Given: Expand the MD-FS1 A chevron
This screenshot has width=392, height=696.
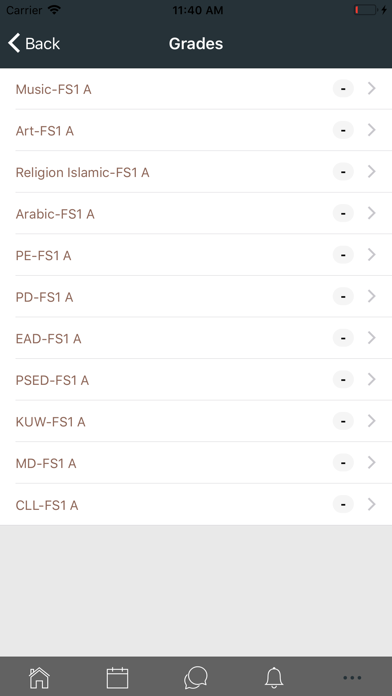Looking at the screenshot, I should coord(372,463).
